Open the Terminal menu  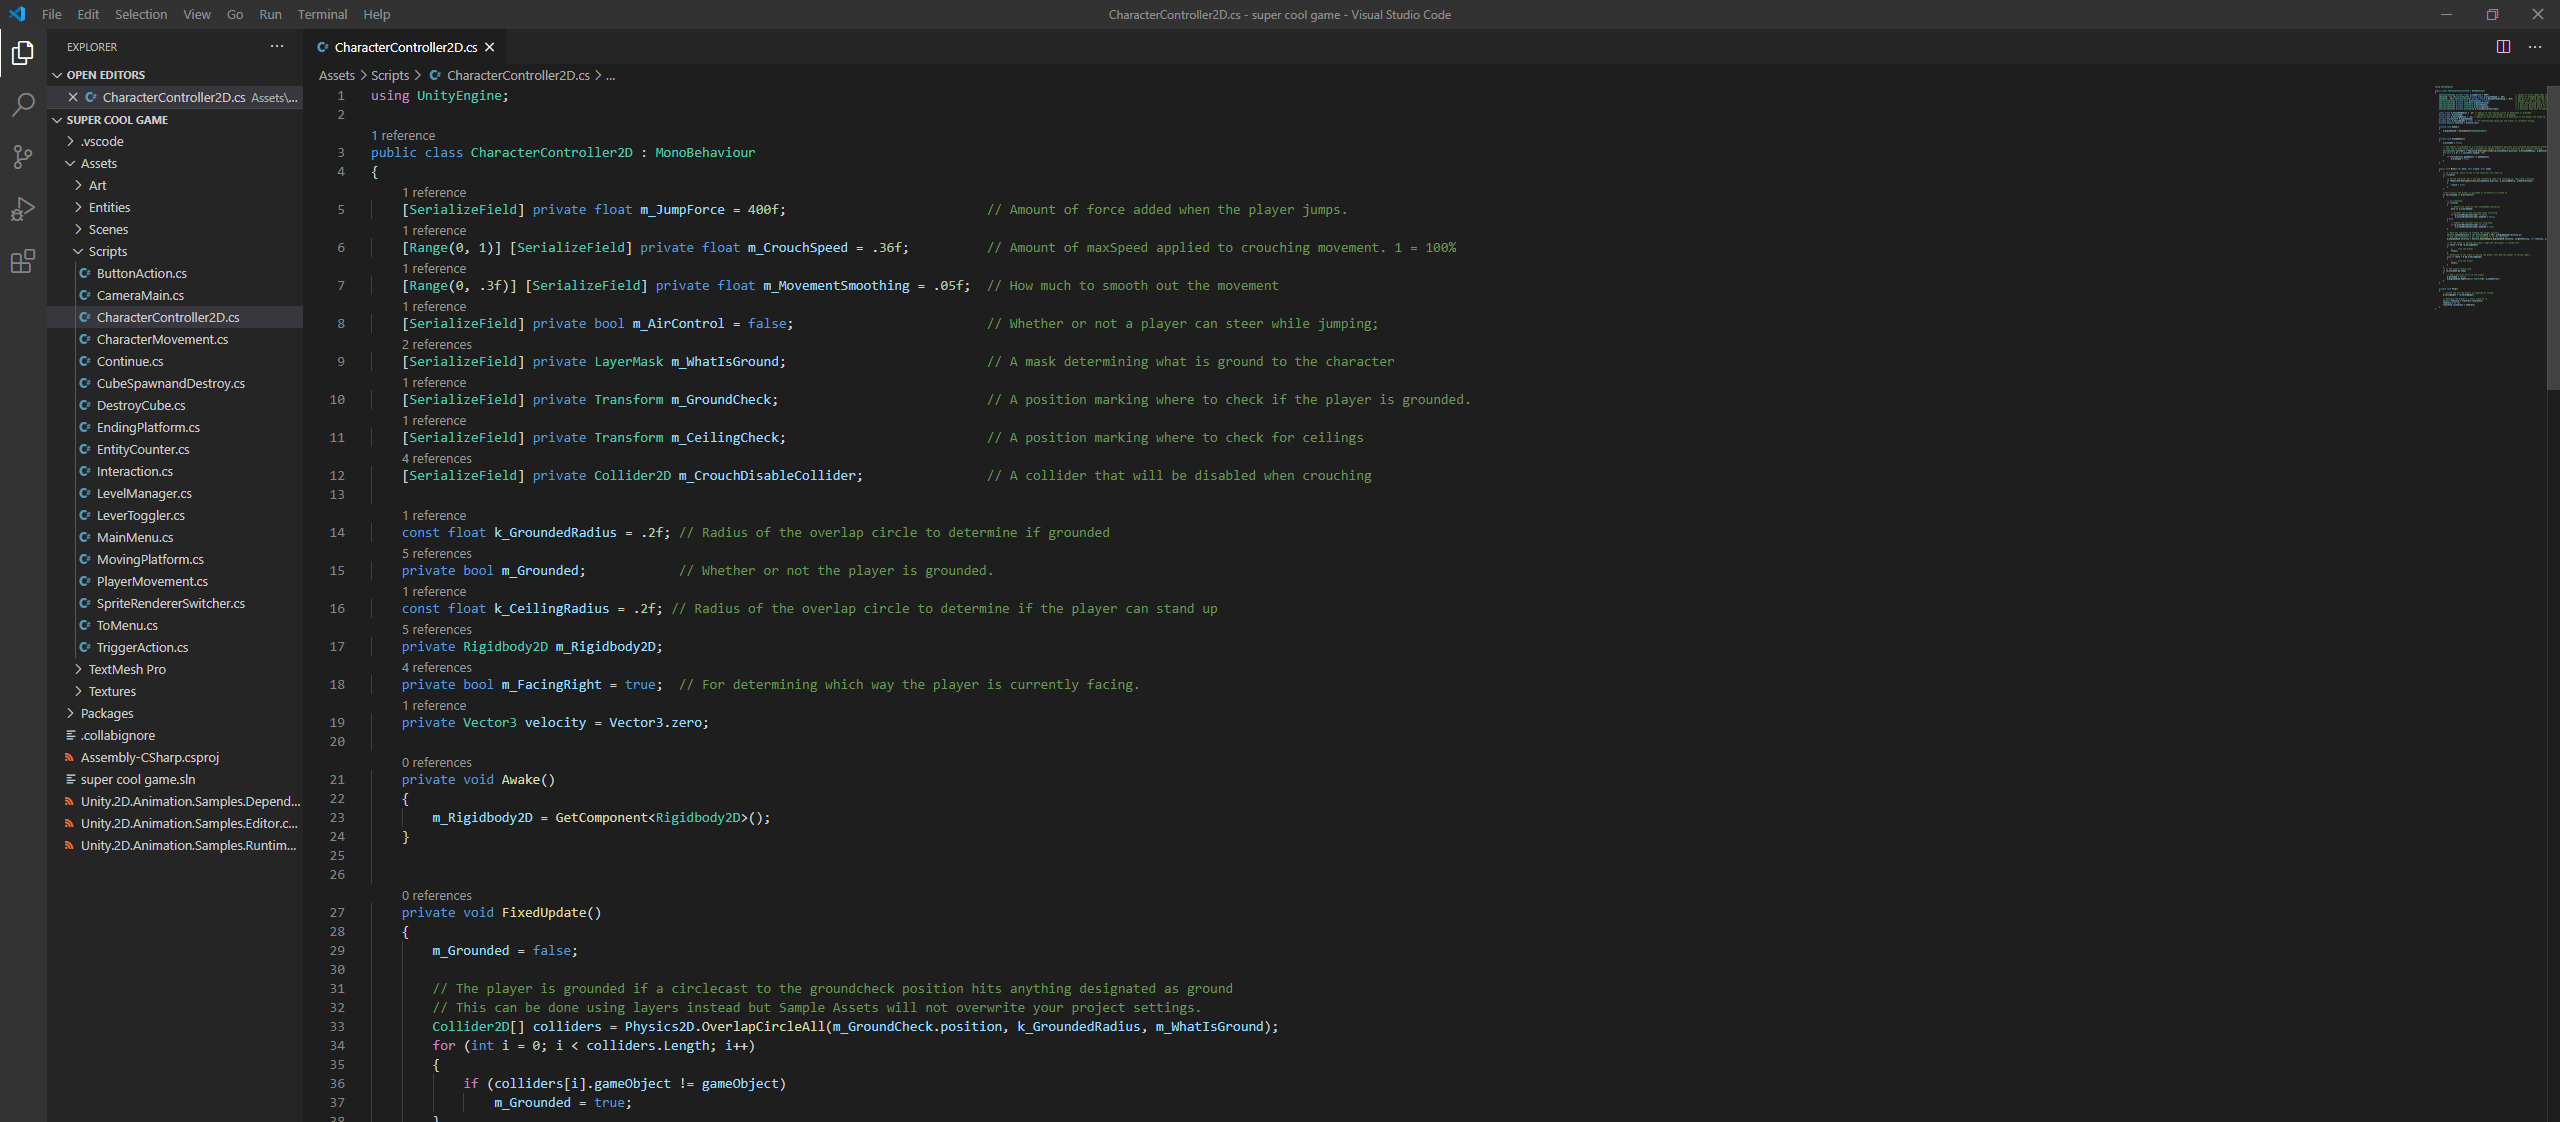[322, 14]
